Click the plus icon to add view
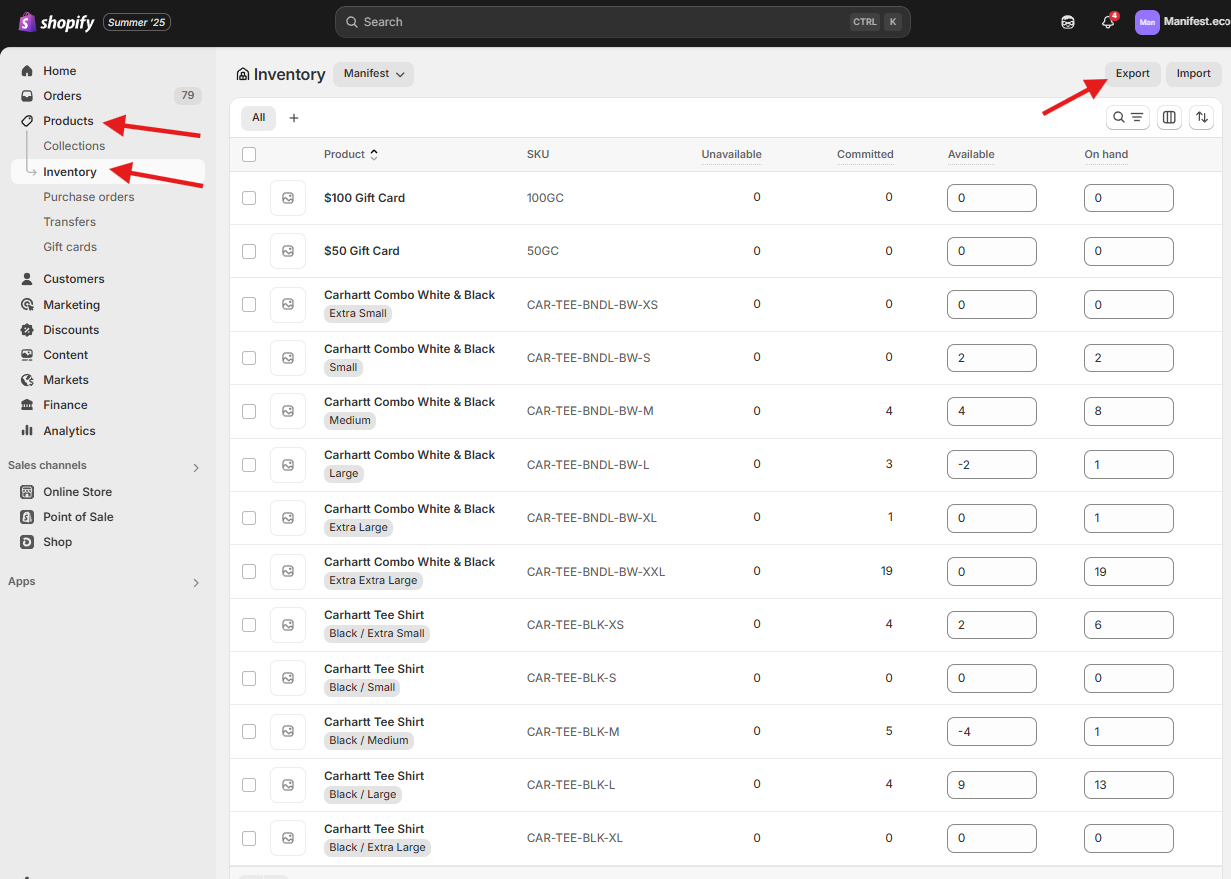 point(294,118)
